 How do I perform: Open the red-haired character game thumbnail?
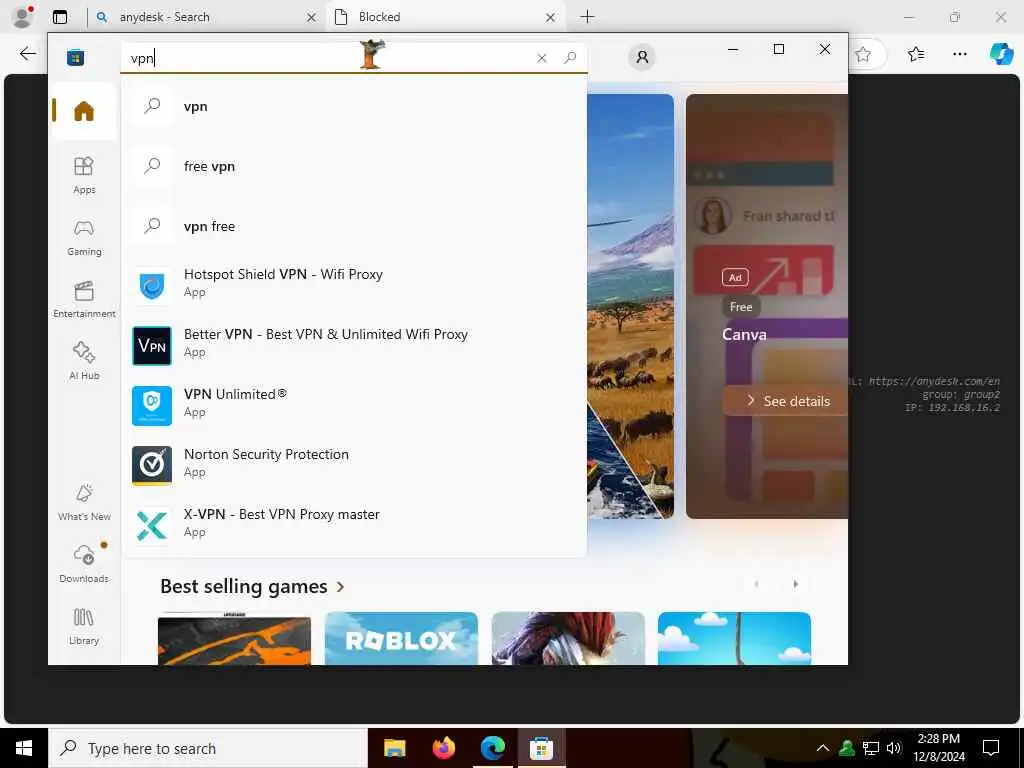coord(568,638)
